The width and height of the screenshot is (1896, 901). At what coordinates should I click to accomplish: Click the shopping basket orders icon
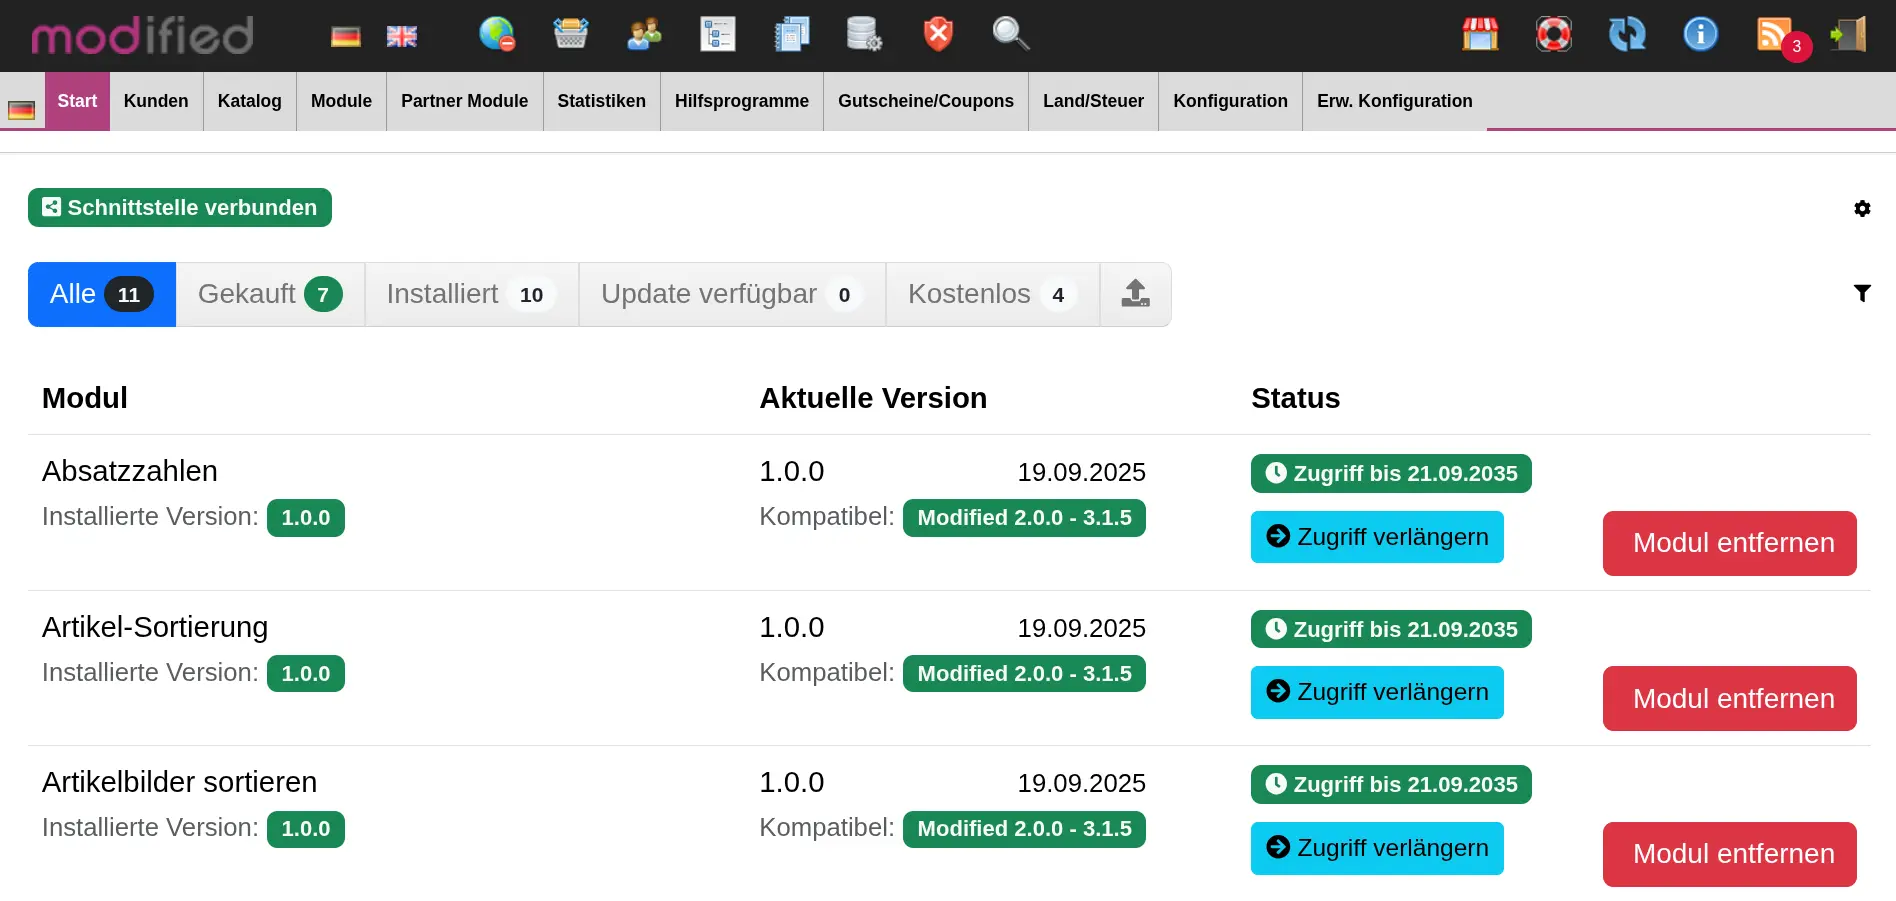570,35
